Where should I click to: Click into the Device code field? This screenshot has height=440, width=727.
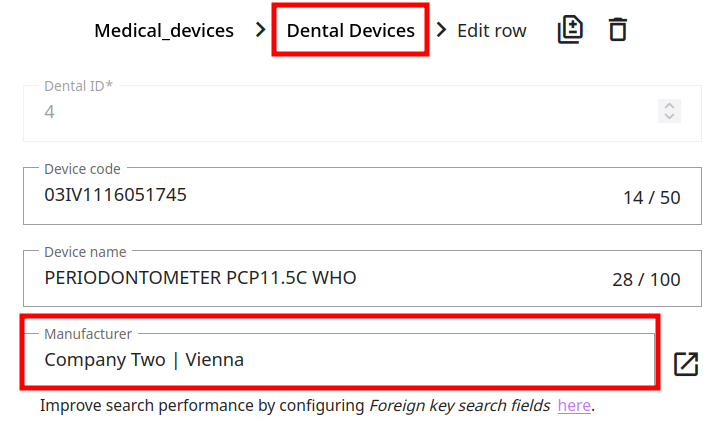(320, 196)
